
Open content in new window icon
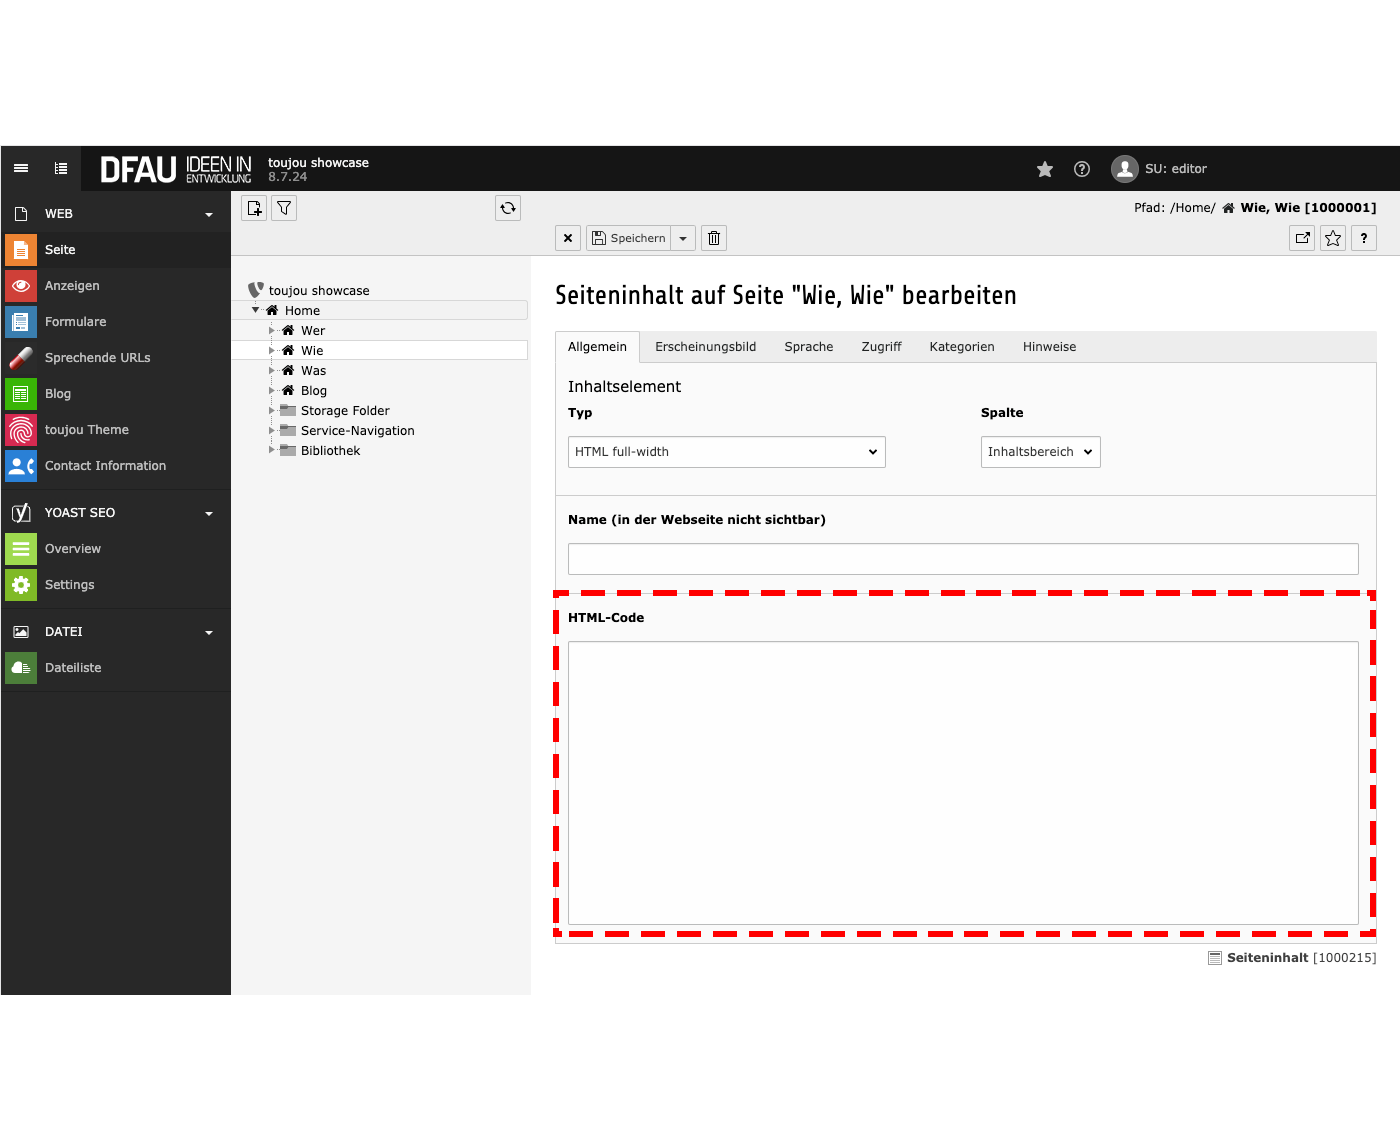[1302, 238]
